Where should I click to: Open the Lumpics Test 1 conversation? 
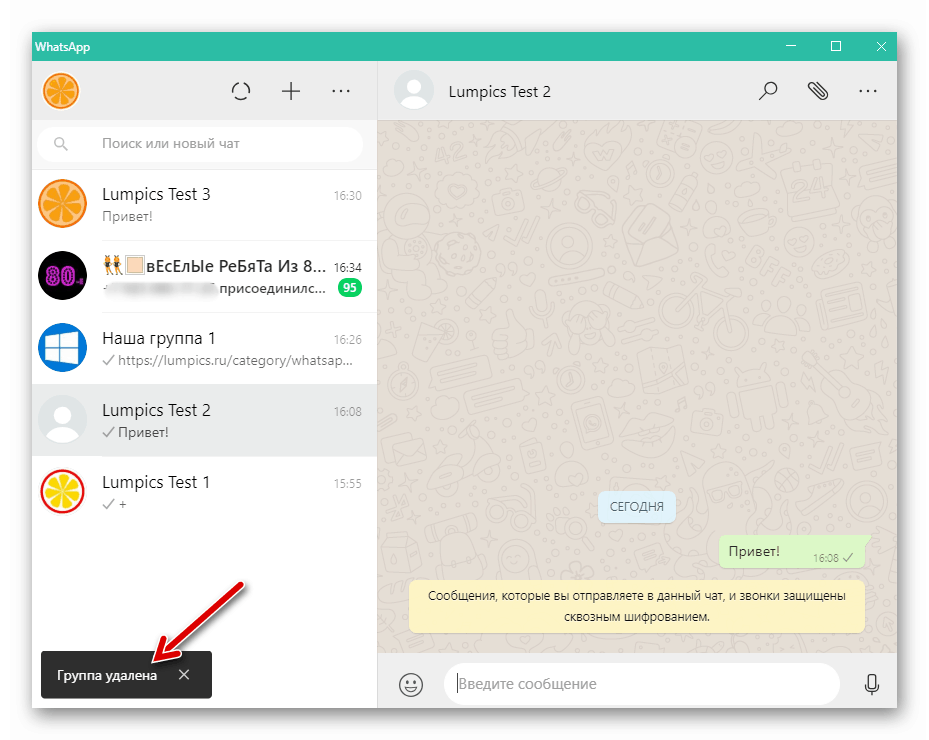pos(200,492)
